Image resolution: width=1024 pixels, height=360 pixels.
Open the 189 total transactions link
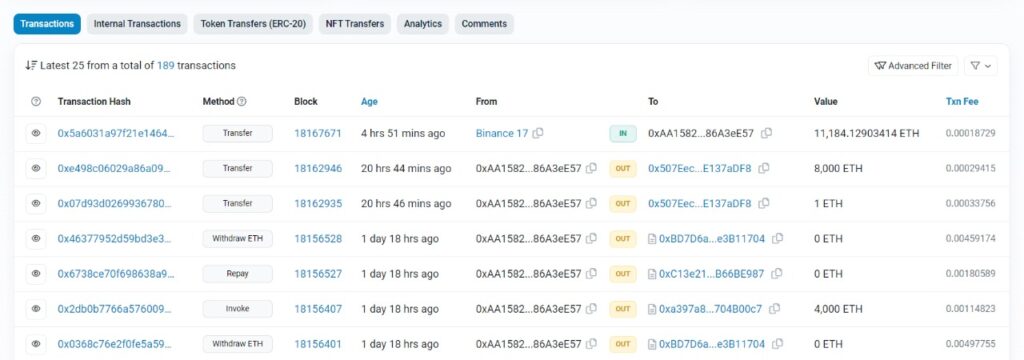[x=165, y=65]
